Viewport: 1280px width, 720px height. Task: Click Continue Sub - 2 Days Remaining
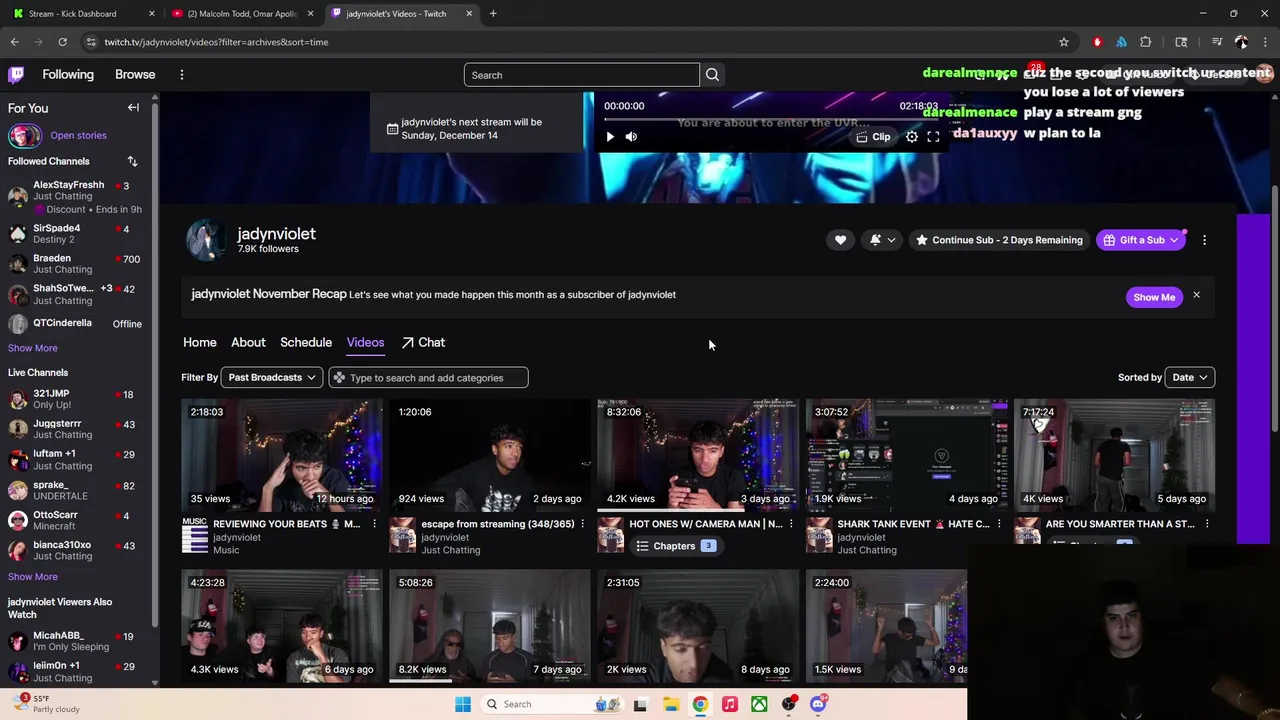tap(998, 240)
